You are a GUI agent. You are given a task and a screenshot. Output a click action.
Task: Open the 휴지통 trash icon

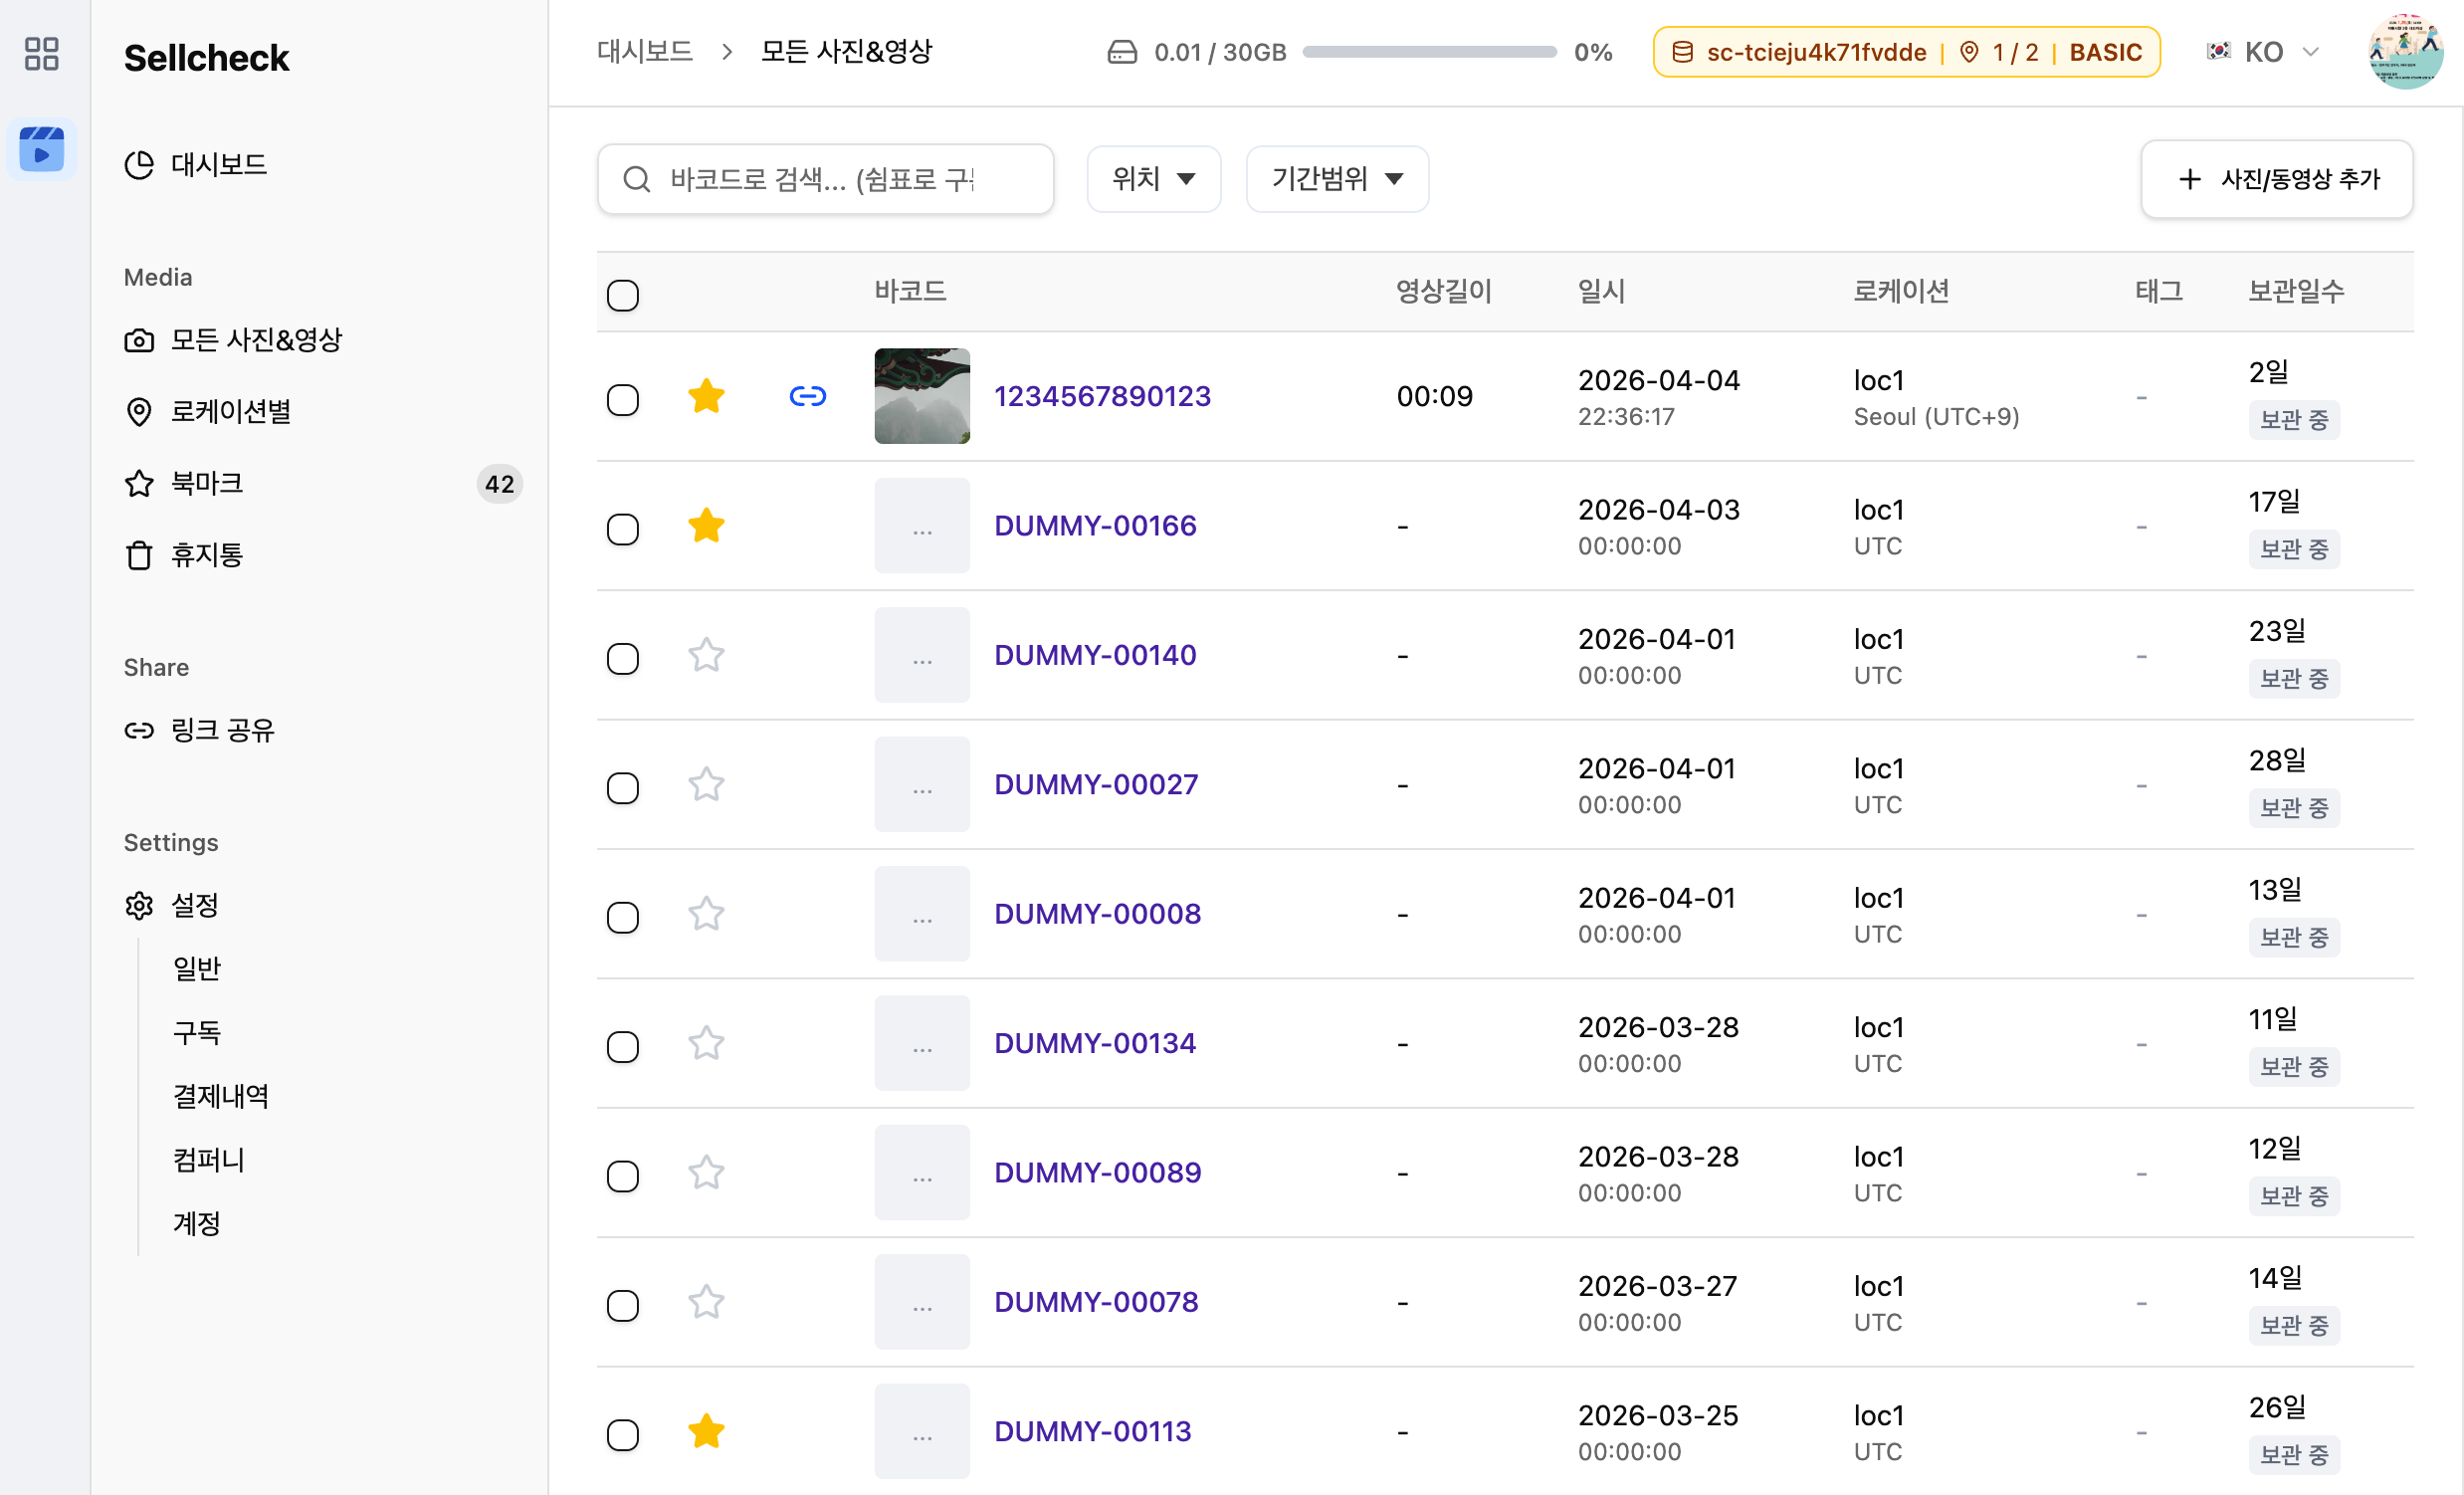[x=139, y=555]
